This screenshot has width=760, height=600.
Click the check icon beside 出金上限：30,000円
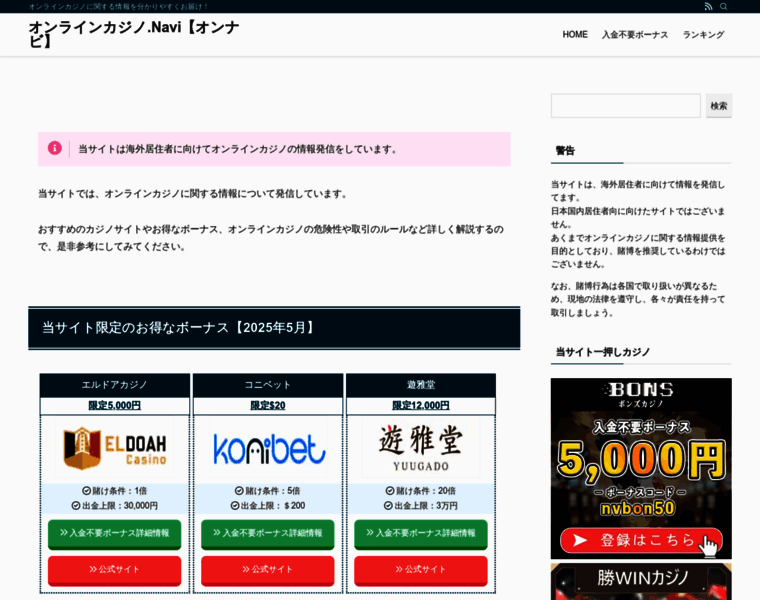coord(76,505)
